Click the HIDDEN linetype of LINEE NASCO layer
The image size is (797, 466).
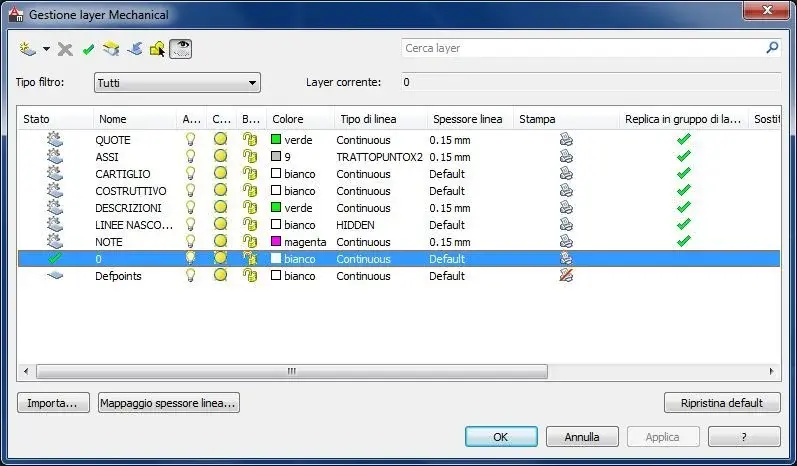(355, 225)
